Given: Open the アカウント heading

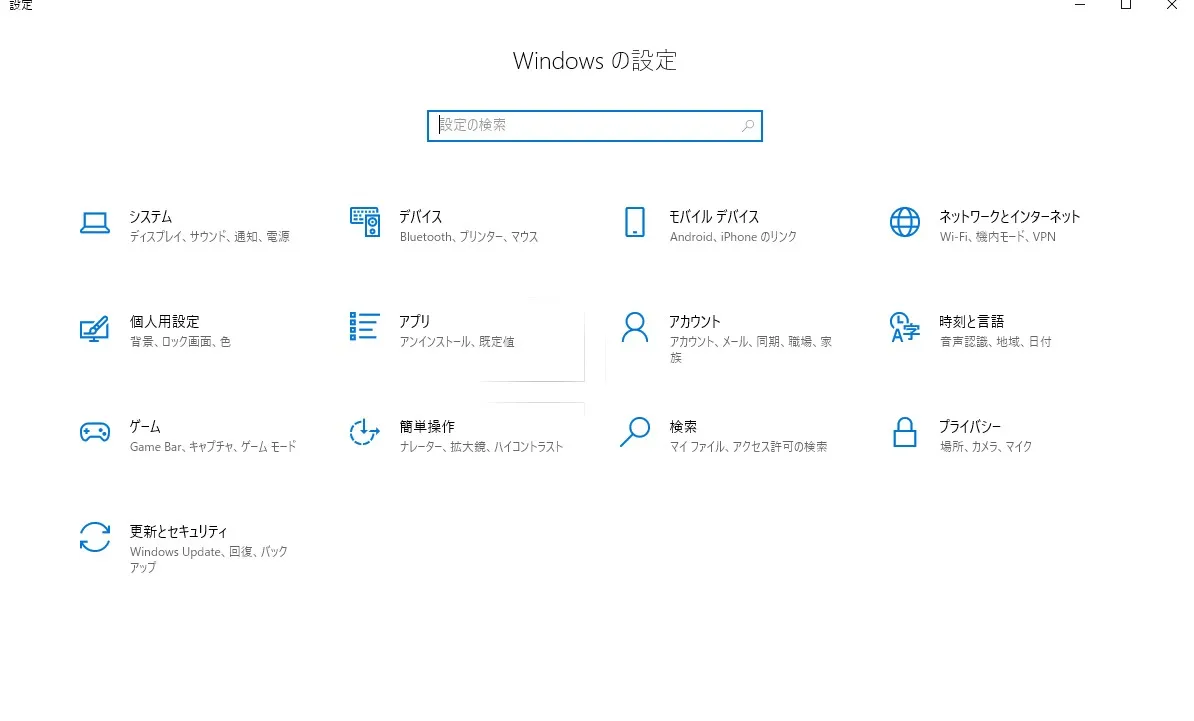Looking at the screenshot, I should 694,322.
